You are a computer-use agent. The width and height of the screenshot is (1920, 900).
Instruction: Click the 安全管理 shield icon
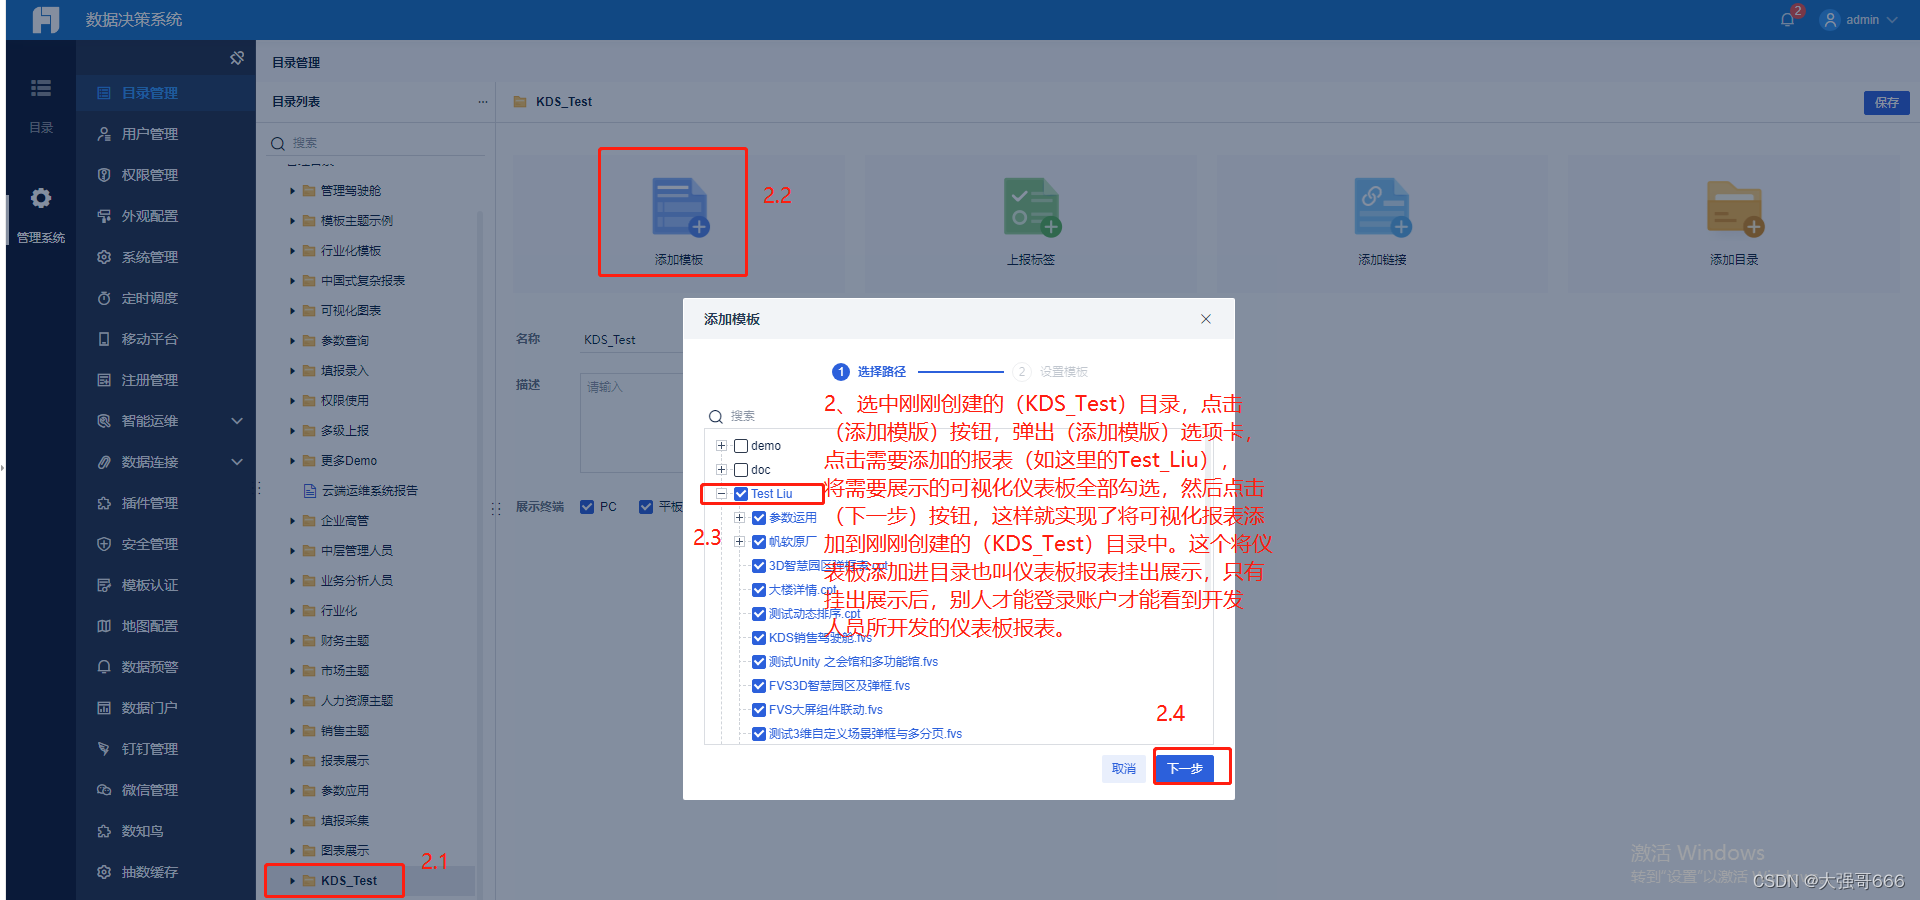[x=104, y=544]
